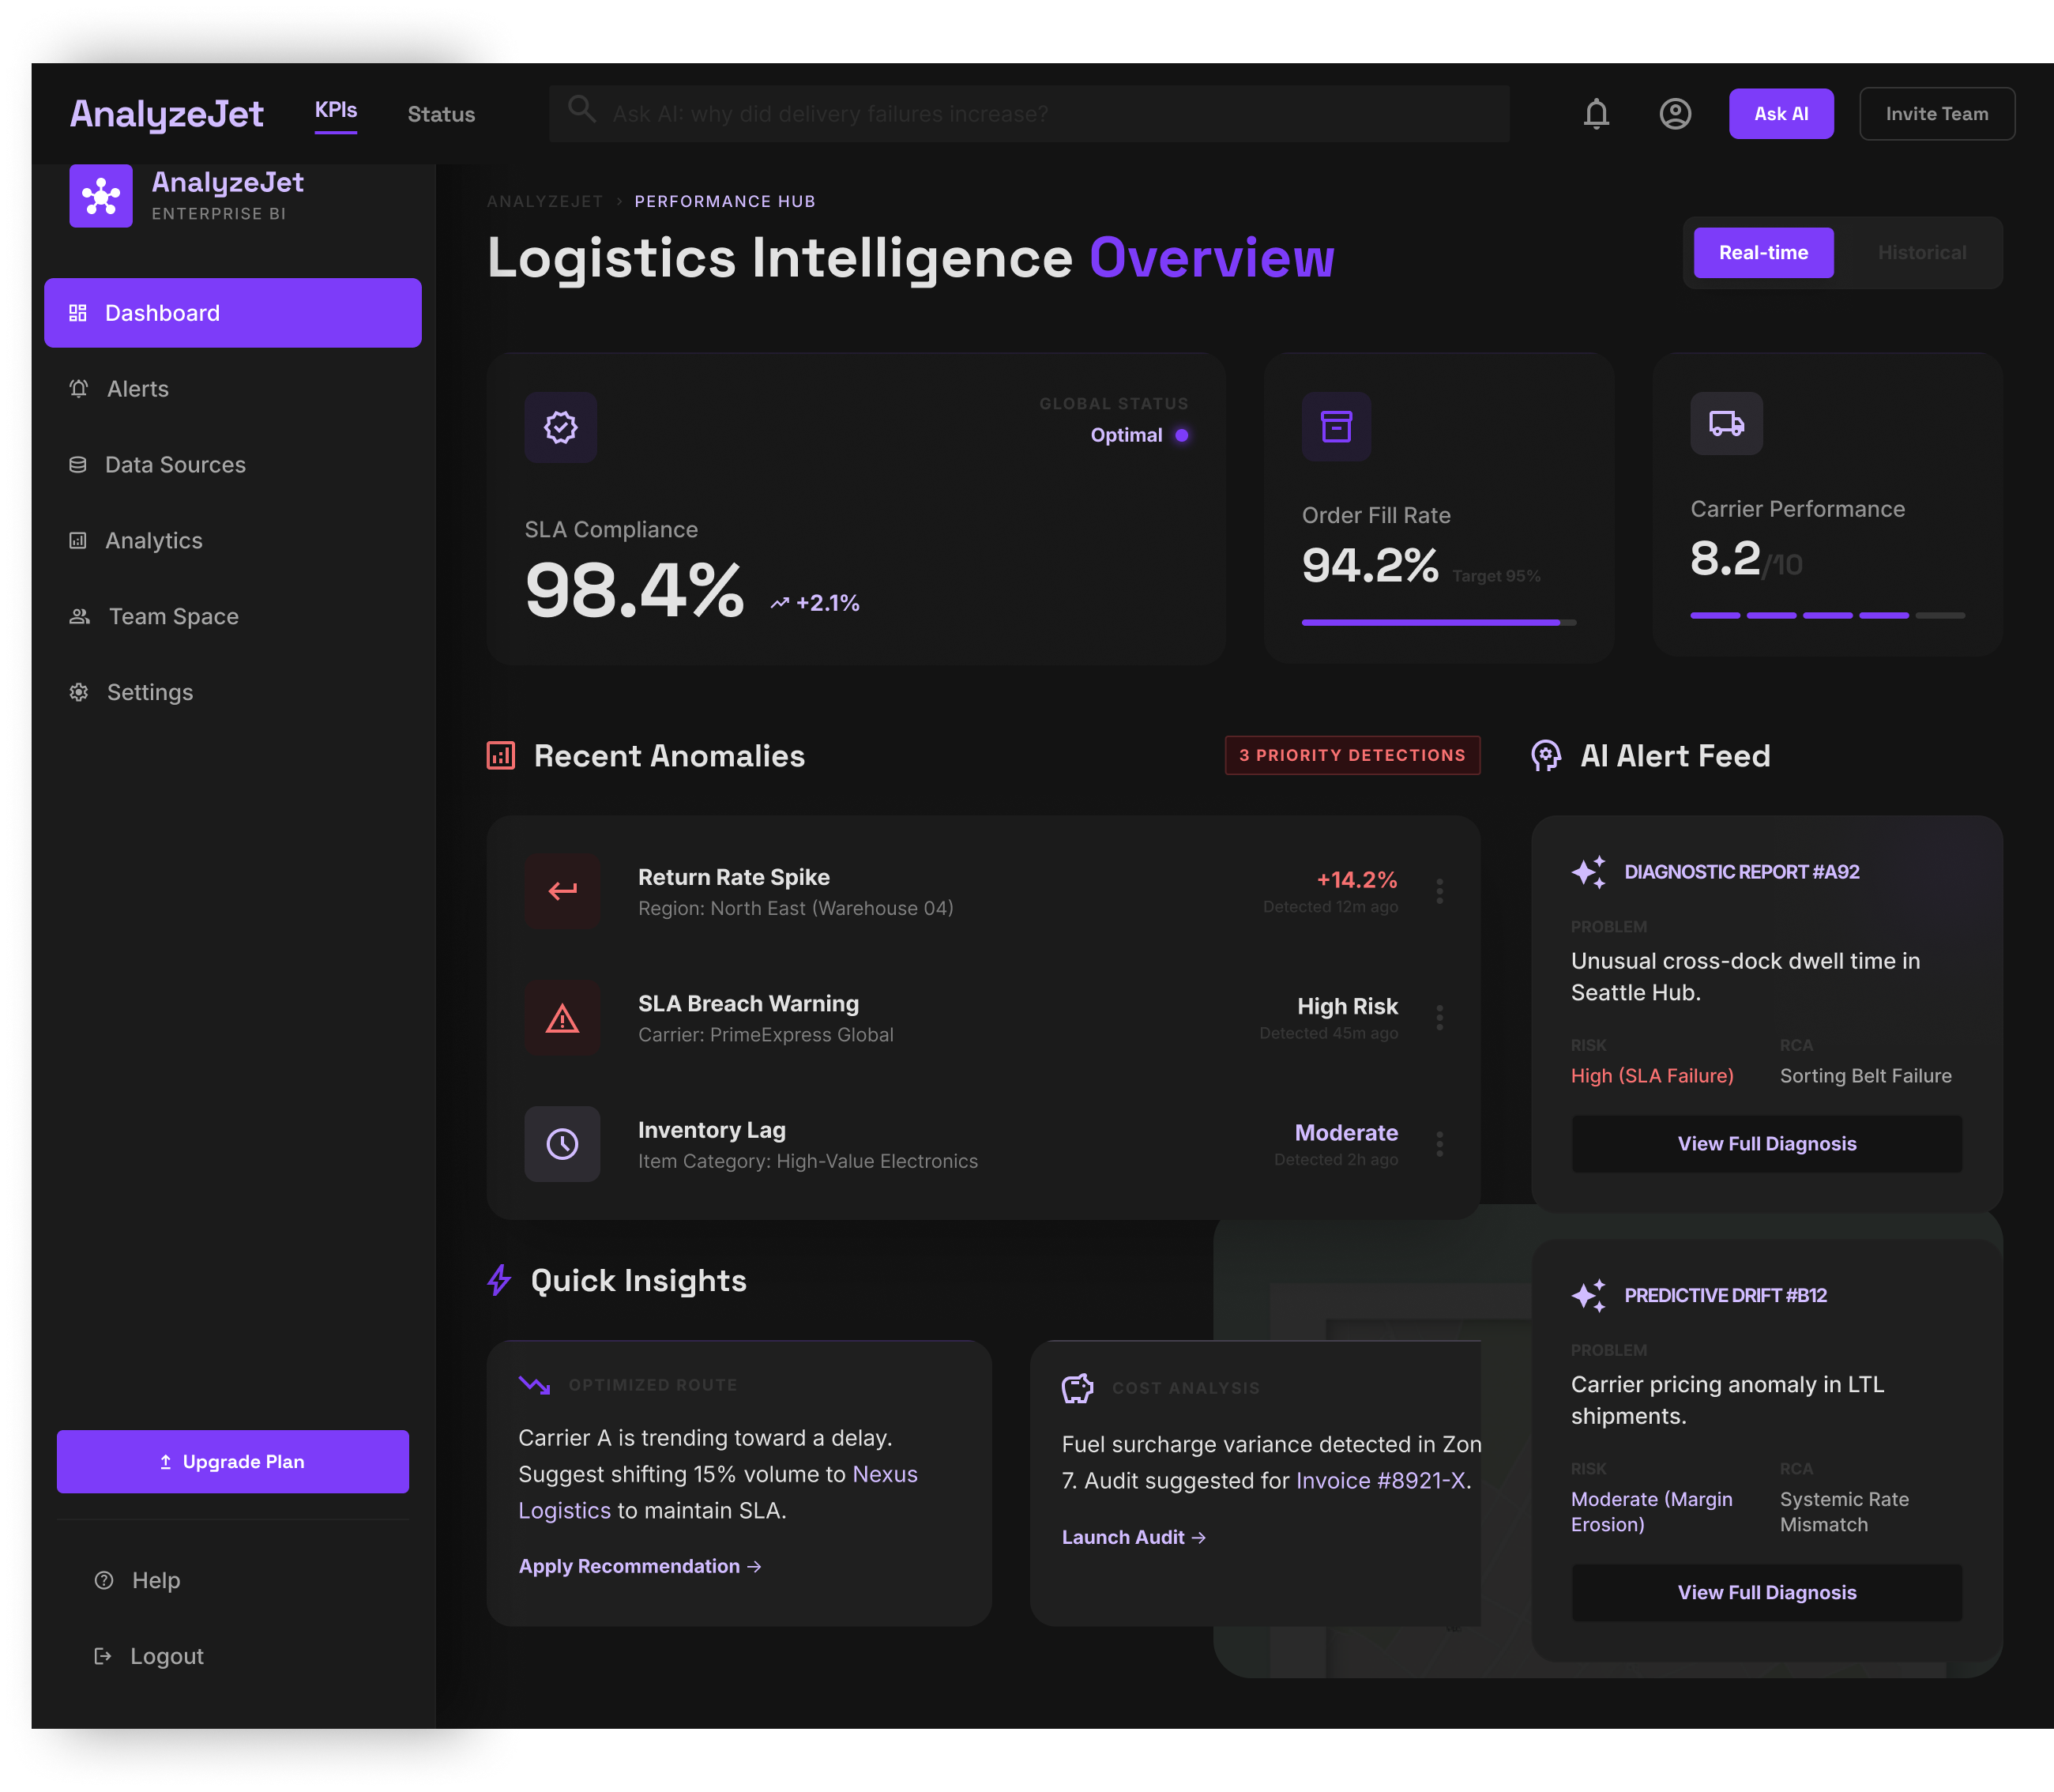
Task: Click the Ask AI button
Action: [1781, 113]
